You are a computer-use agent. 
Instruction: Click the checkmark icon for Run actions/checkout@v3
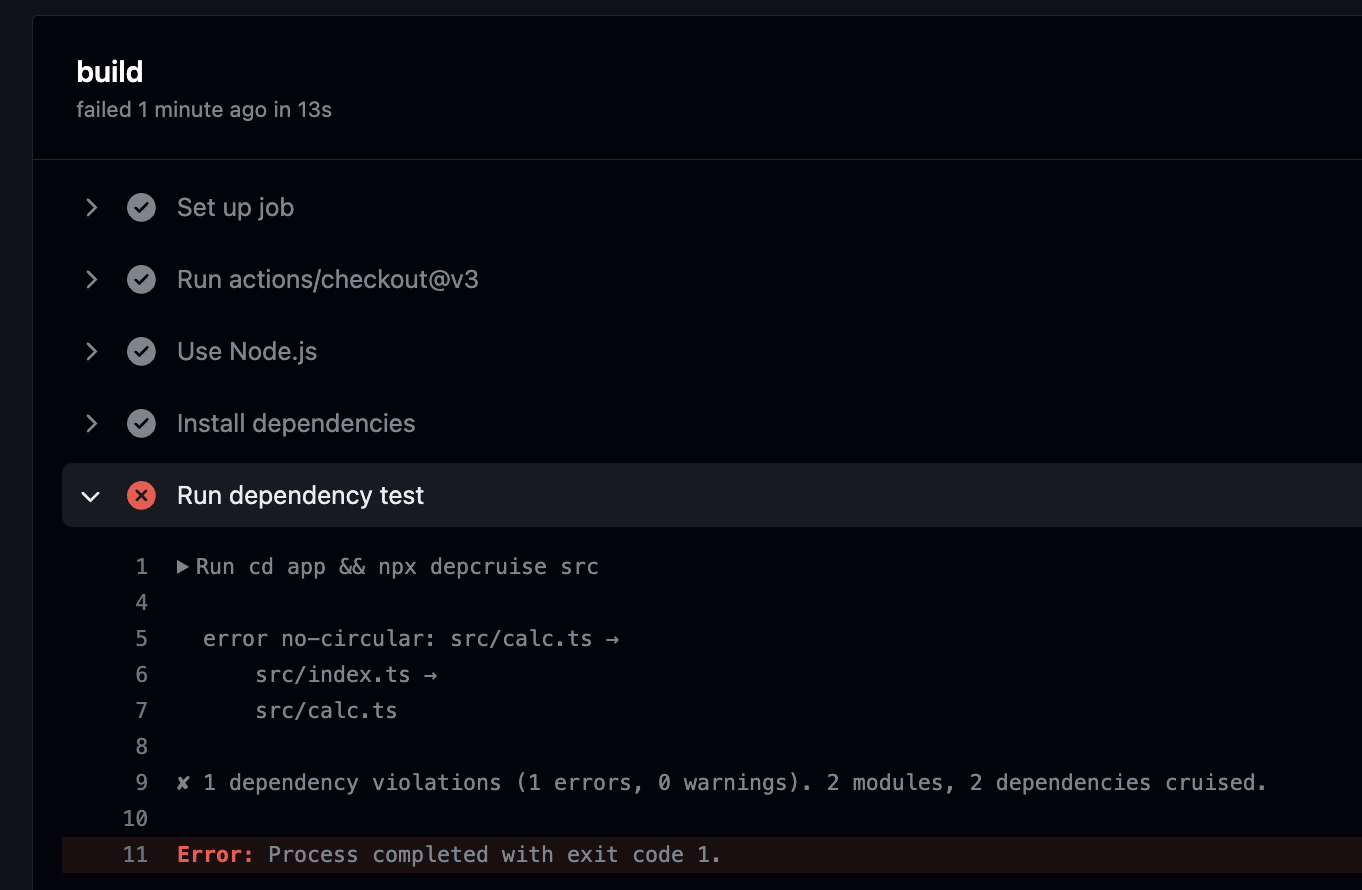click(x=141, y=279)
